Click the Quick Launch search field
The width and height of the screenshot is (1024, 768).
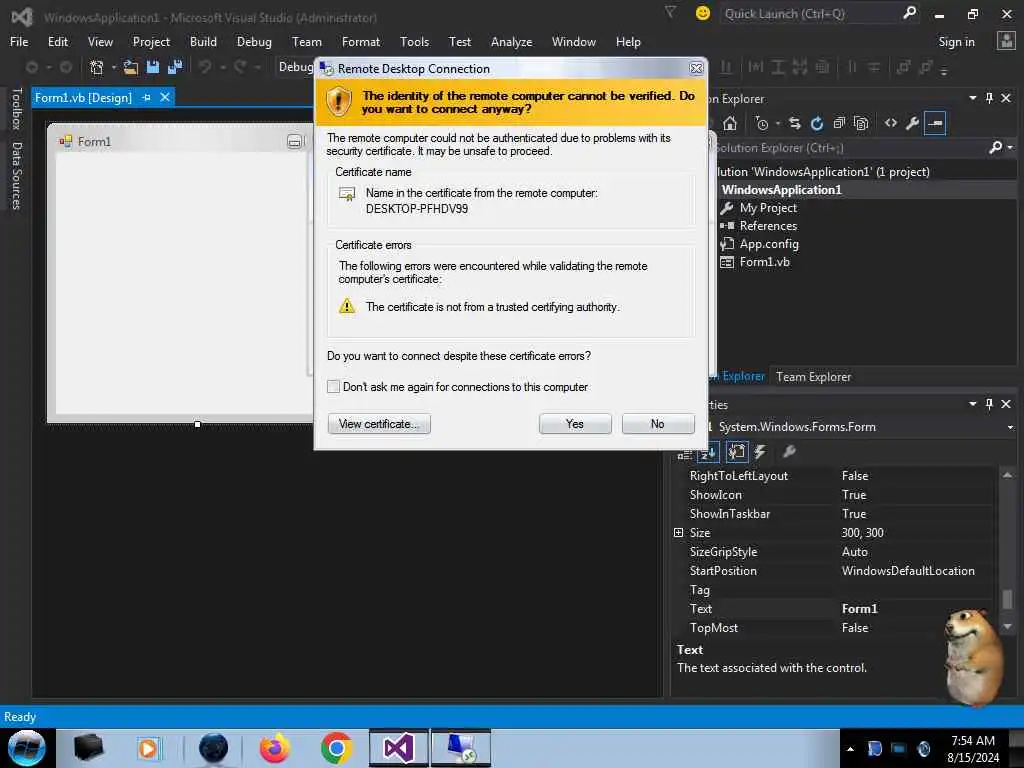[810, 14]
